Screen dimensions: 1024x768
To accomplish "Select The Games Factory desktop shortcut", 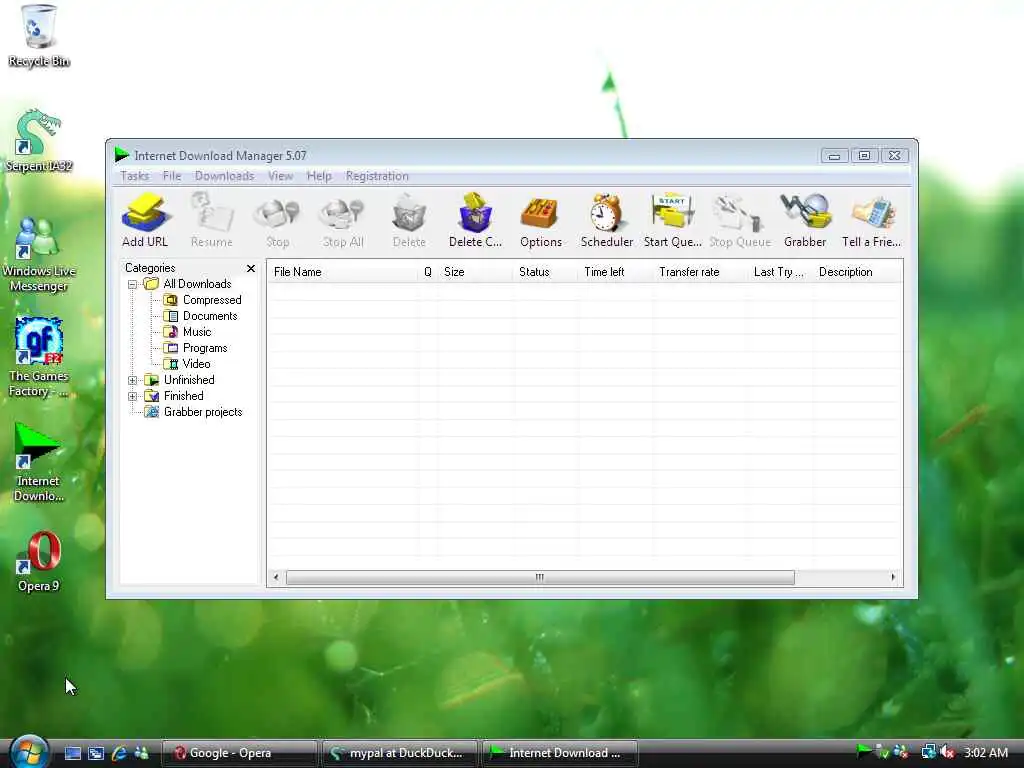I will (x=39, y=357).
